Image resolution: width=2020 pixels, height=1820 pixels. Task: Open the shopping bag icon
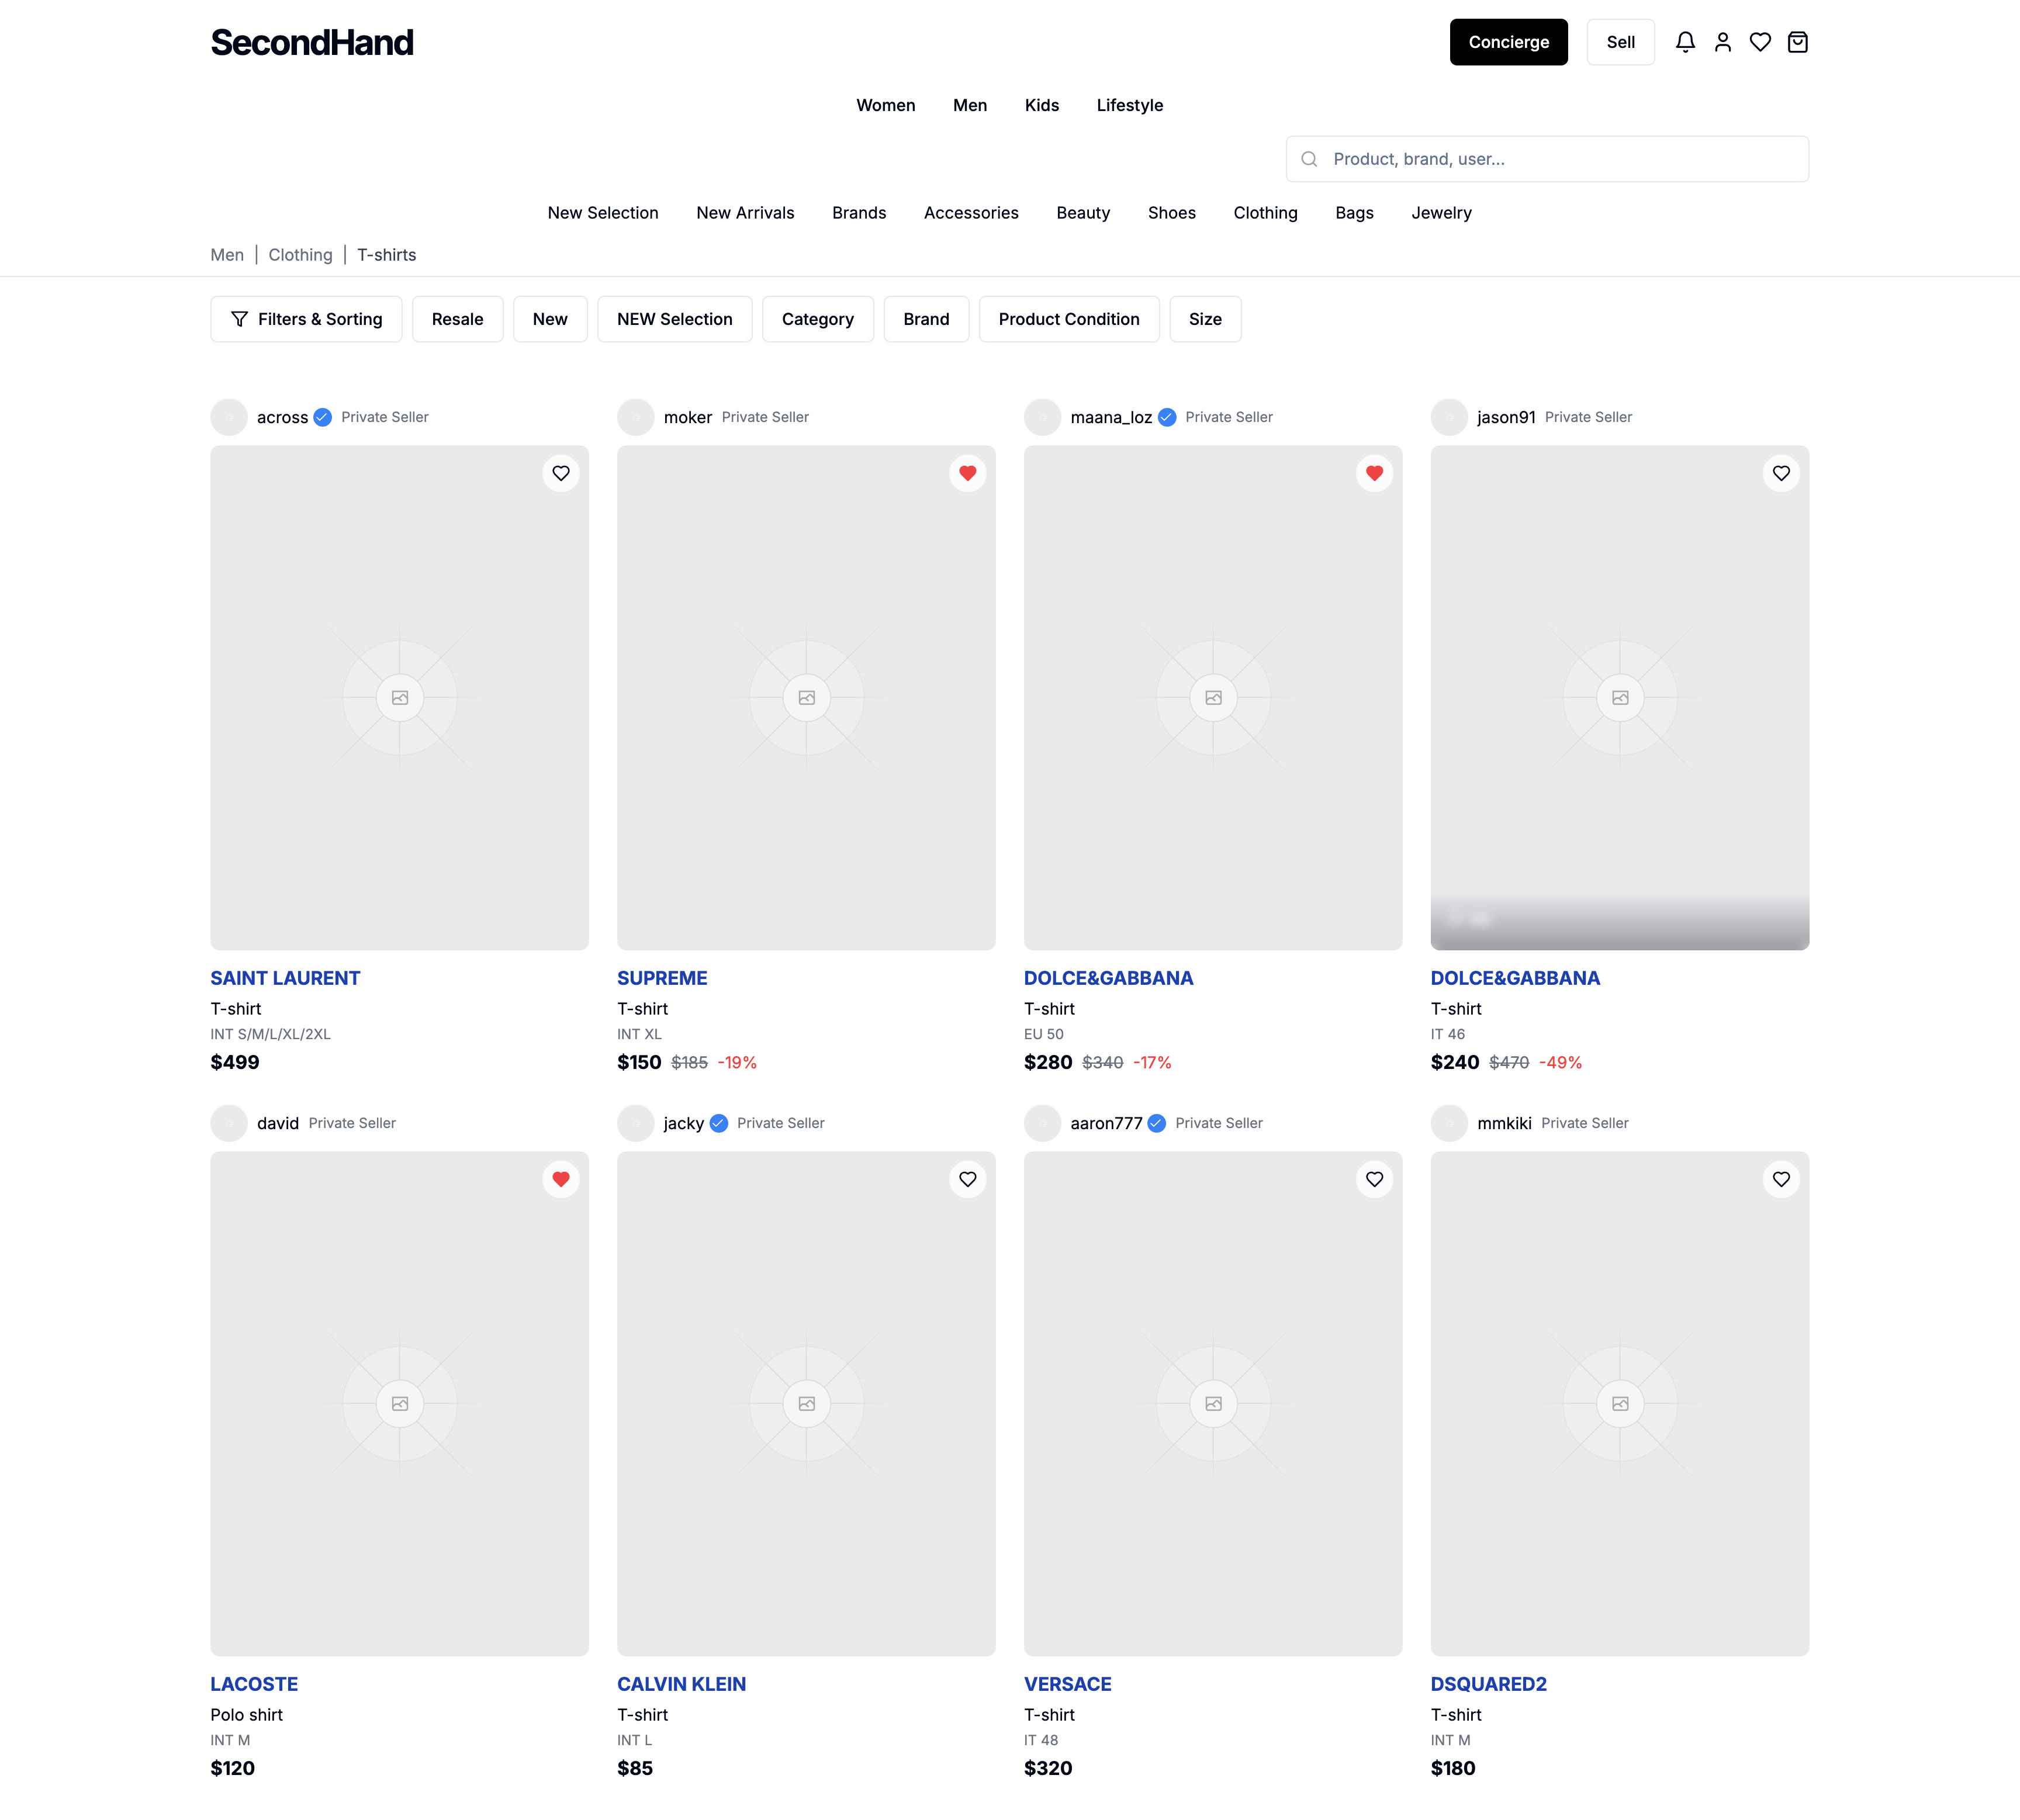[1797, 42]
